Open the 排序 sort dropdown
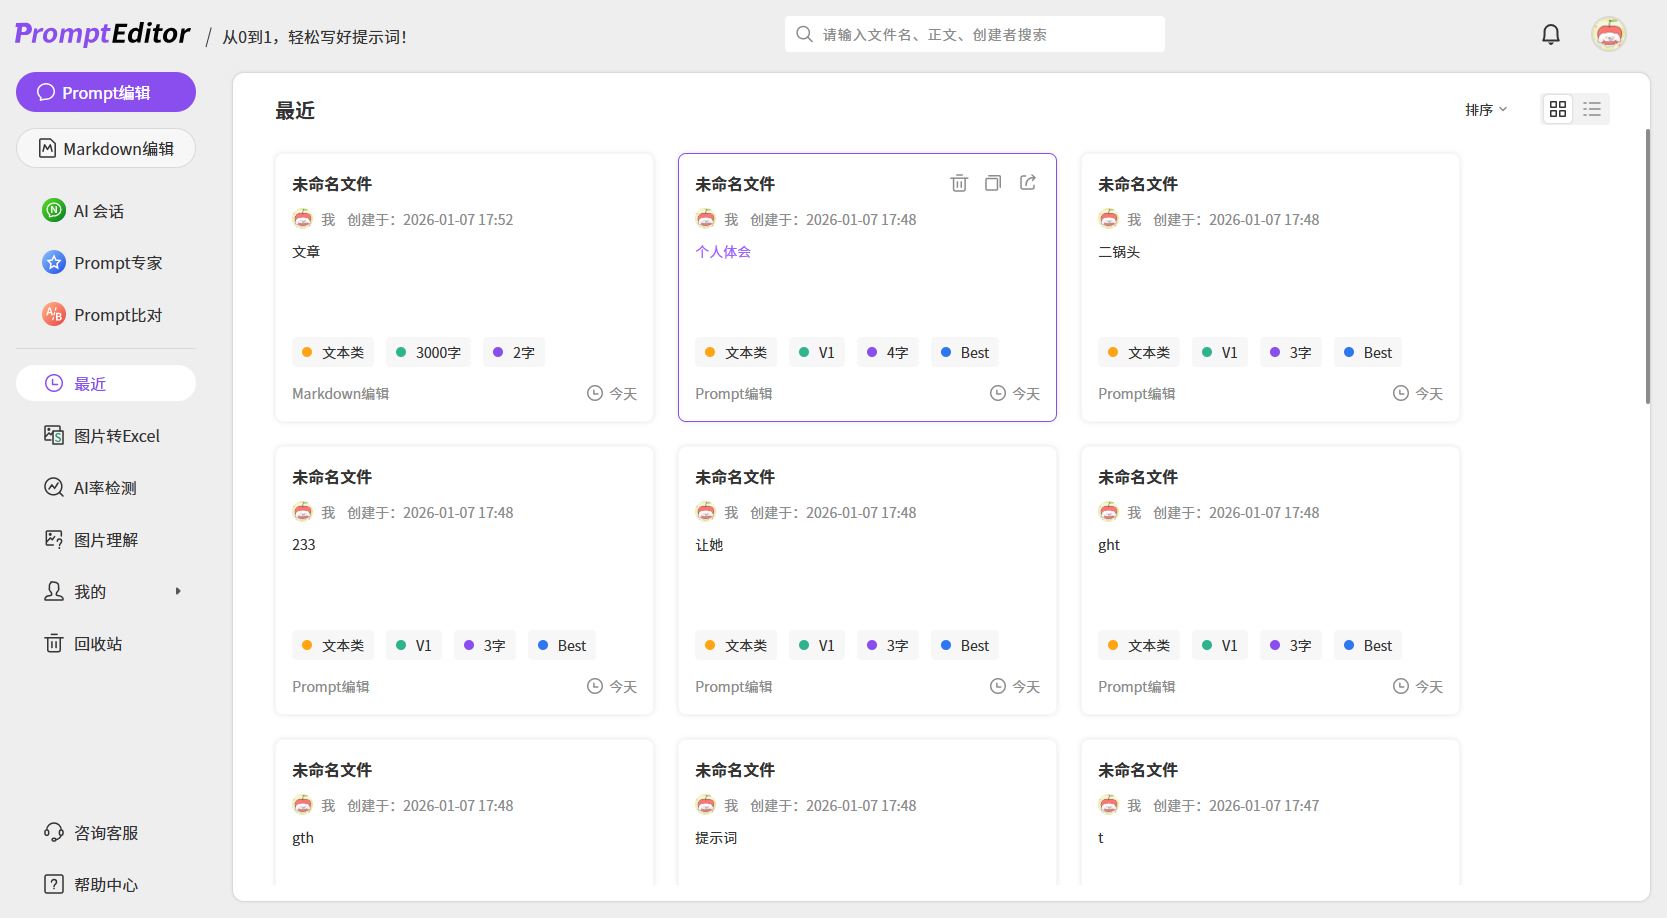Viewport: 1667px width, 918px height. click(x=1485, y=110)
